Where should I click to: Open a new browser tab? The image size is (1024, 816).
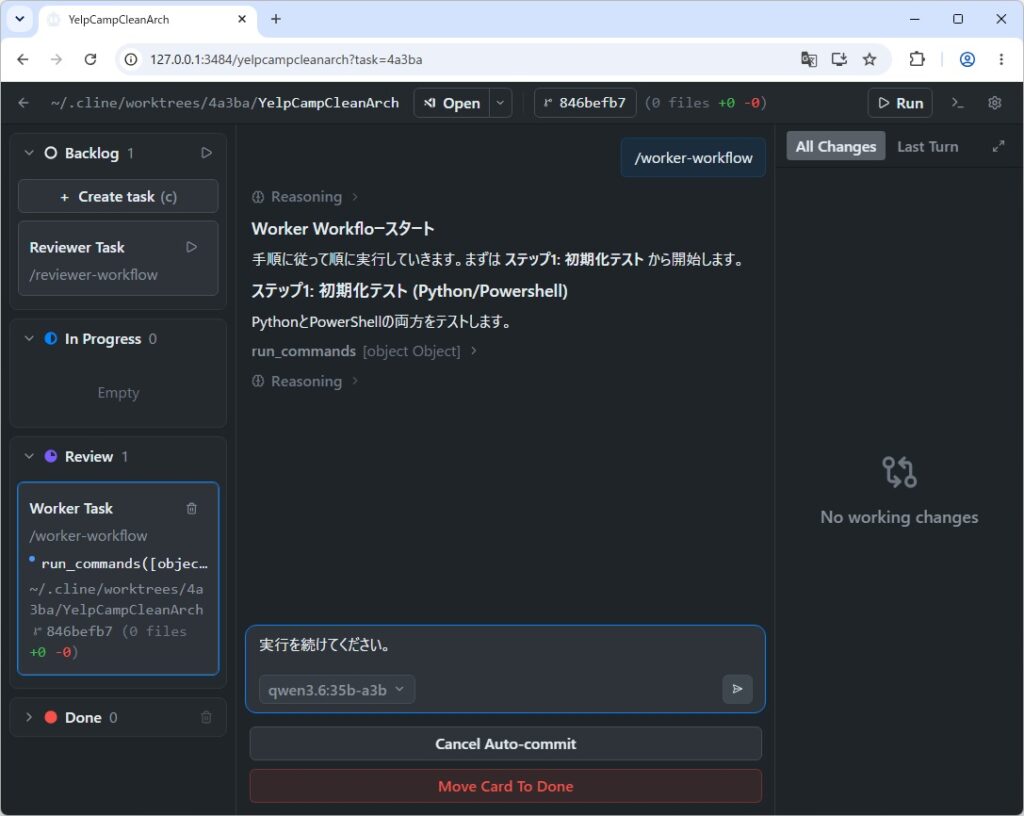point(276,19)
